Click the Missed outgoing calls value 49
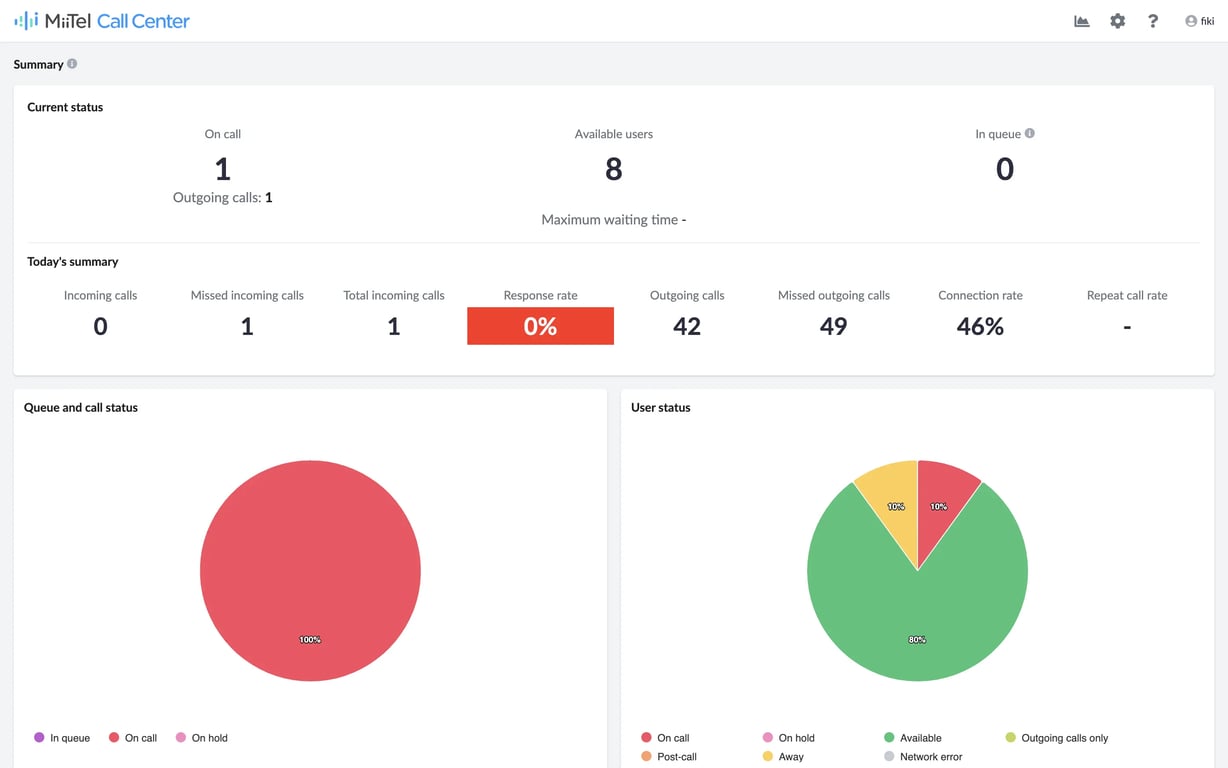The width and height of the screenshot is (1228, 768). click(833, 326)
